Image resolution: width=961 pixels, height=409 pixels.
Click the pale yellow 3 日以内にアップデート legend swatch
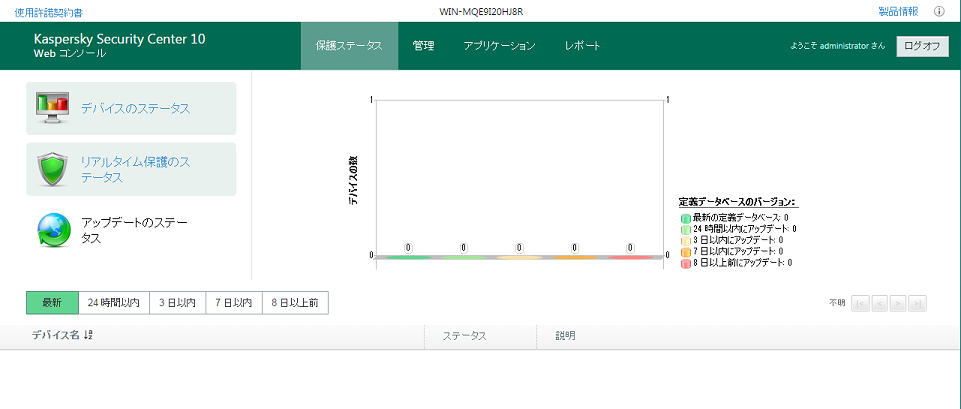click(x=686, y=240)
